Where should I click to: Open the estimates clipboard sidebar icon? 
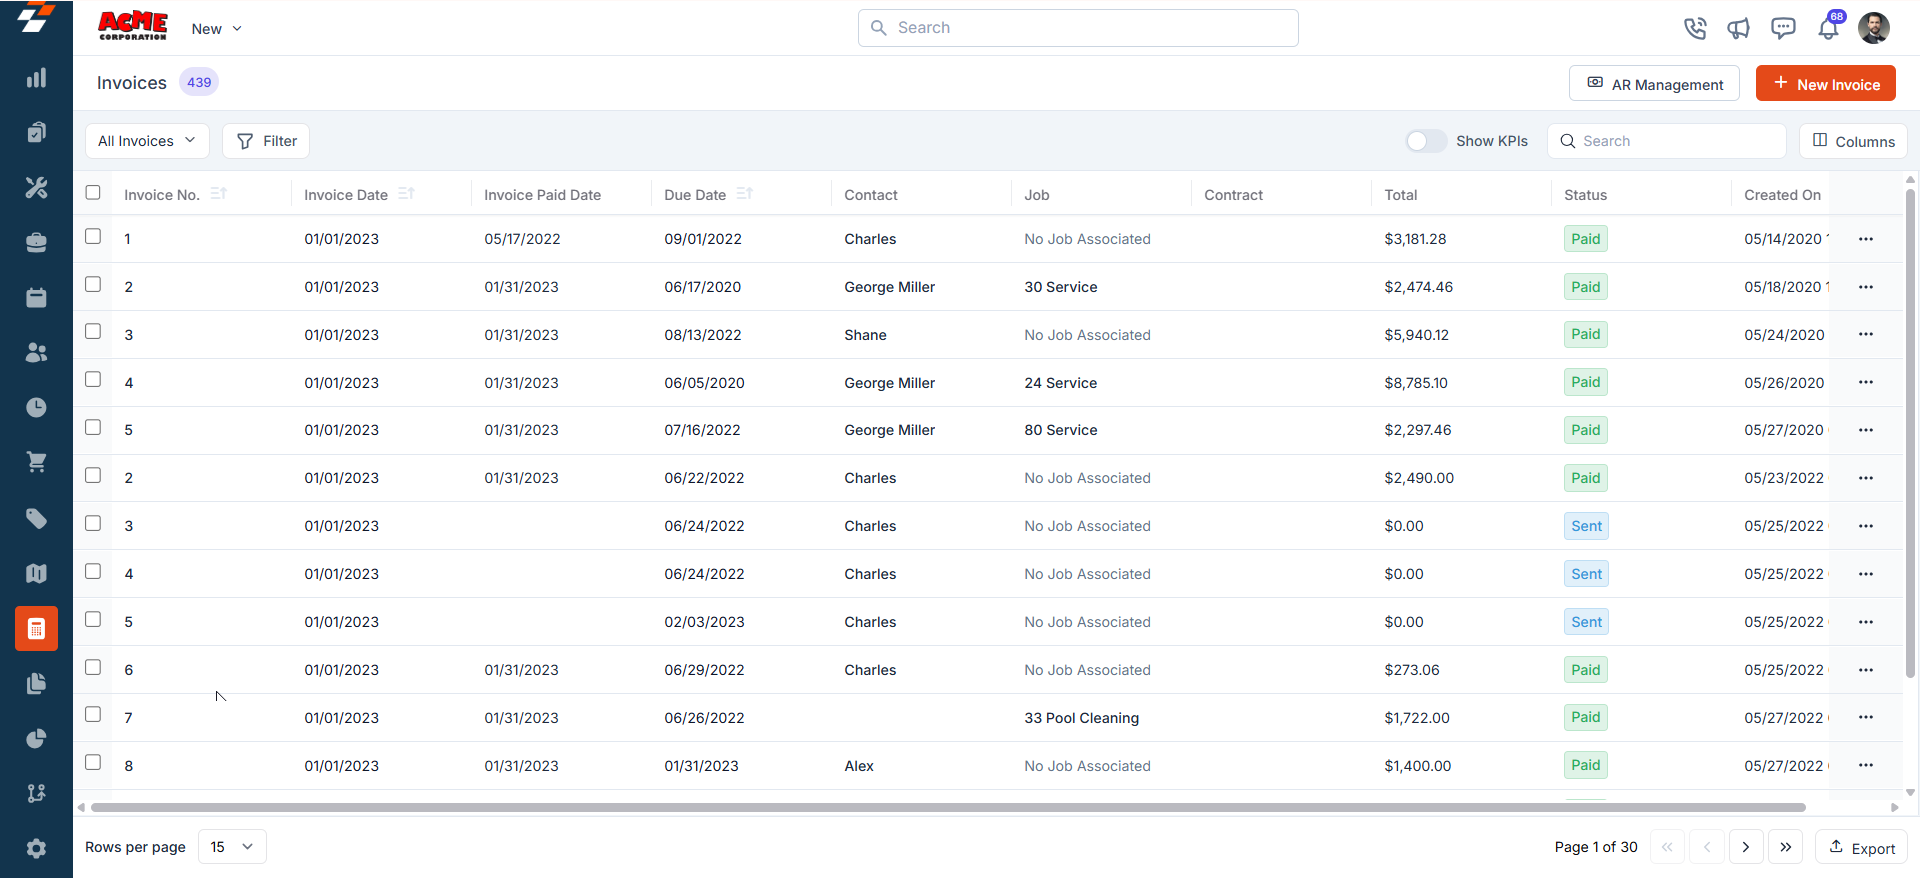(36, 133)
